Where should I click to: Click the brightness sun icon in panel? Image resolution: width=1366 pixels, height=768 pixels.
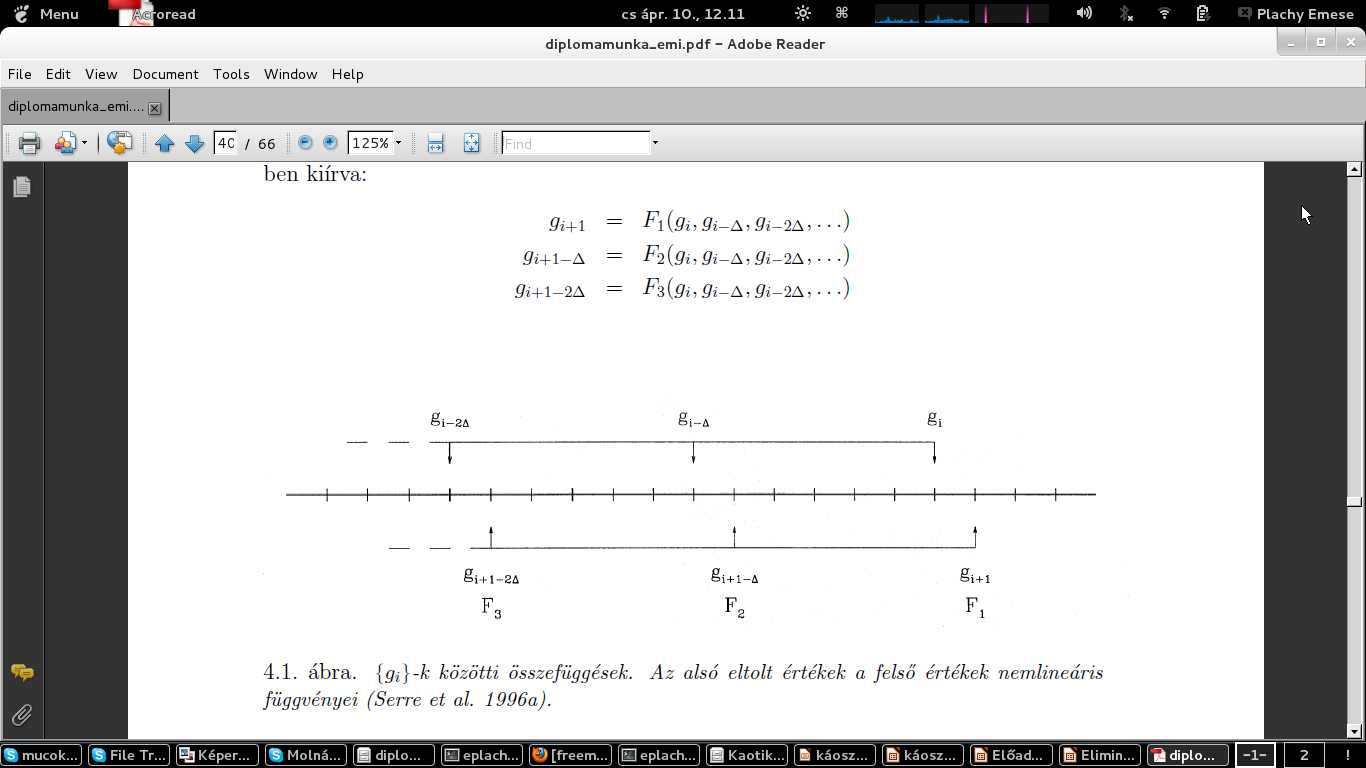click(803, 14)
